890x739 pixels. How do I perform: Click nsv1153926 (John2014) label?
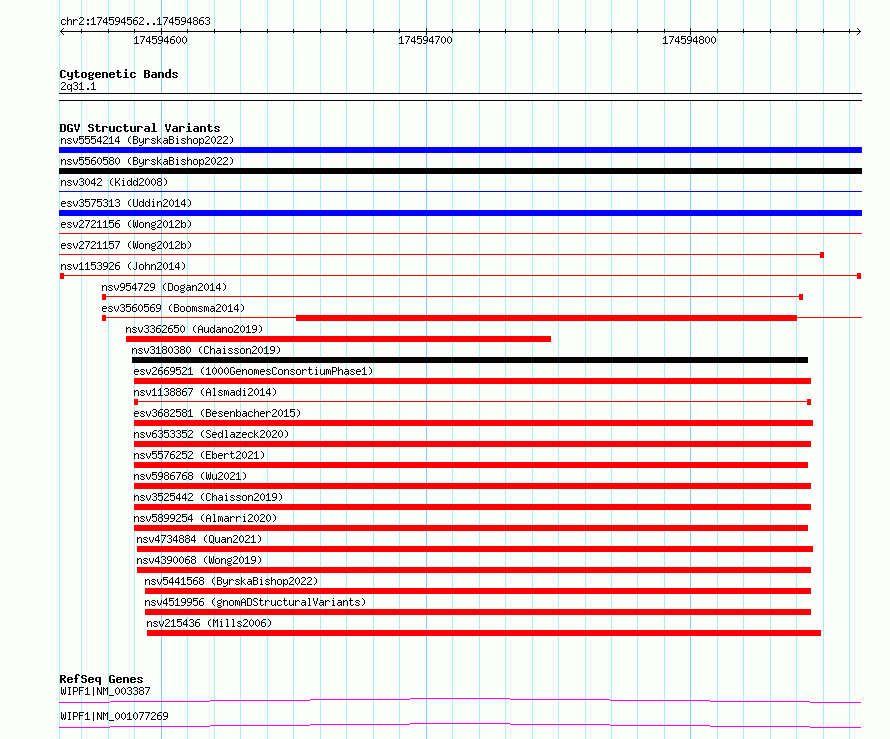click(x=123, y=266)
